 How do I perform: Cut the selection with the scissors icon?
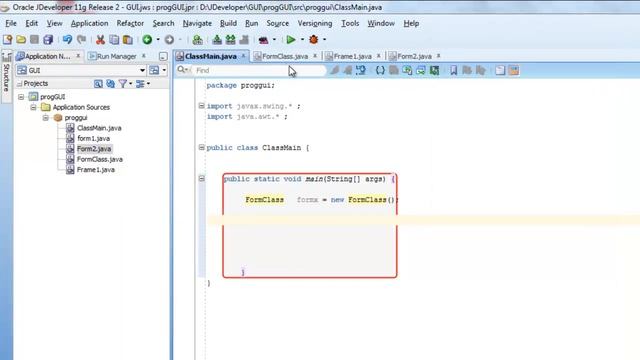click(100, 40)
